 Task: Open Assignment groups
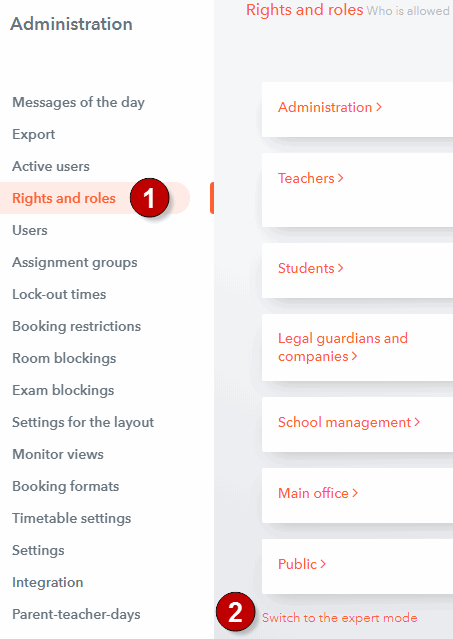point(75,262)
